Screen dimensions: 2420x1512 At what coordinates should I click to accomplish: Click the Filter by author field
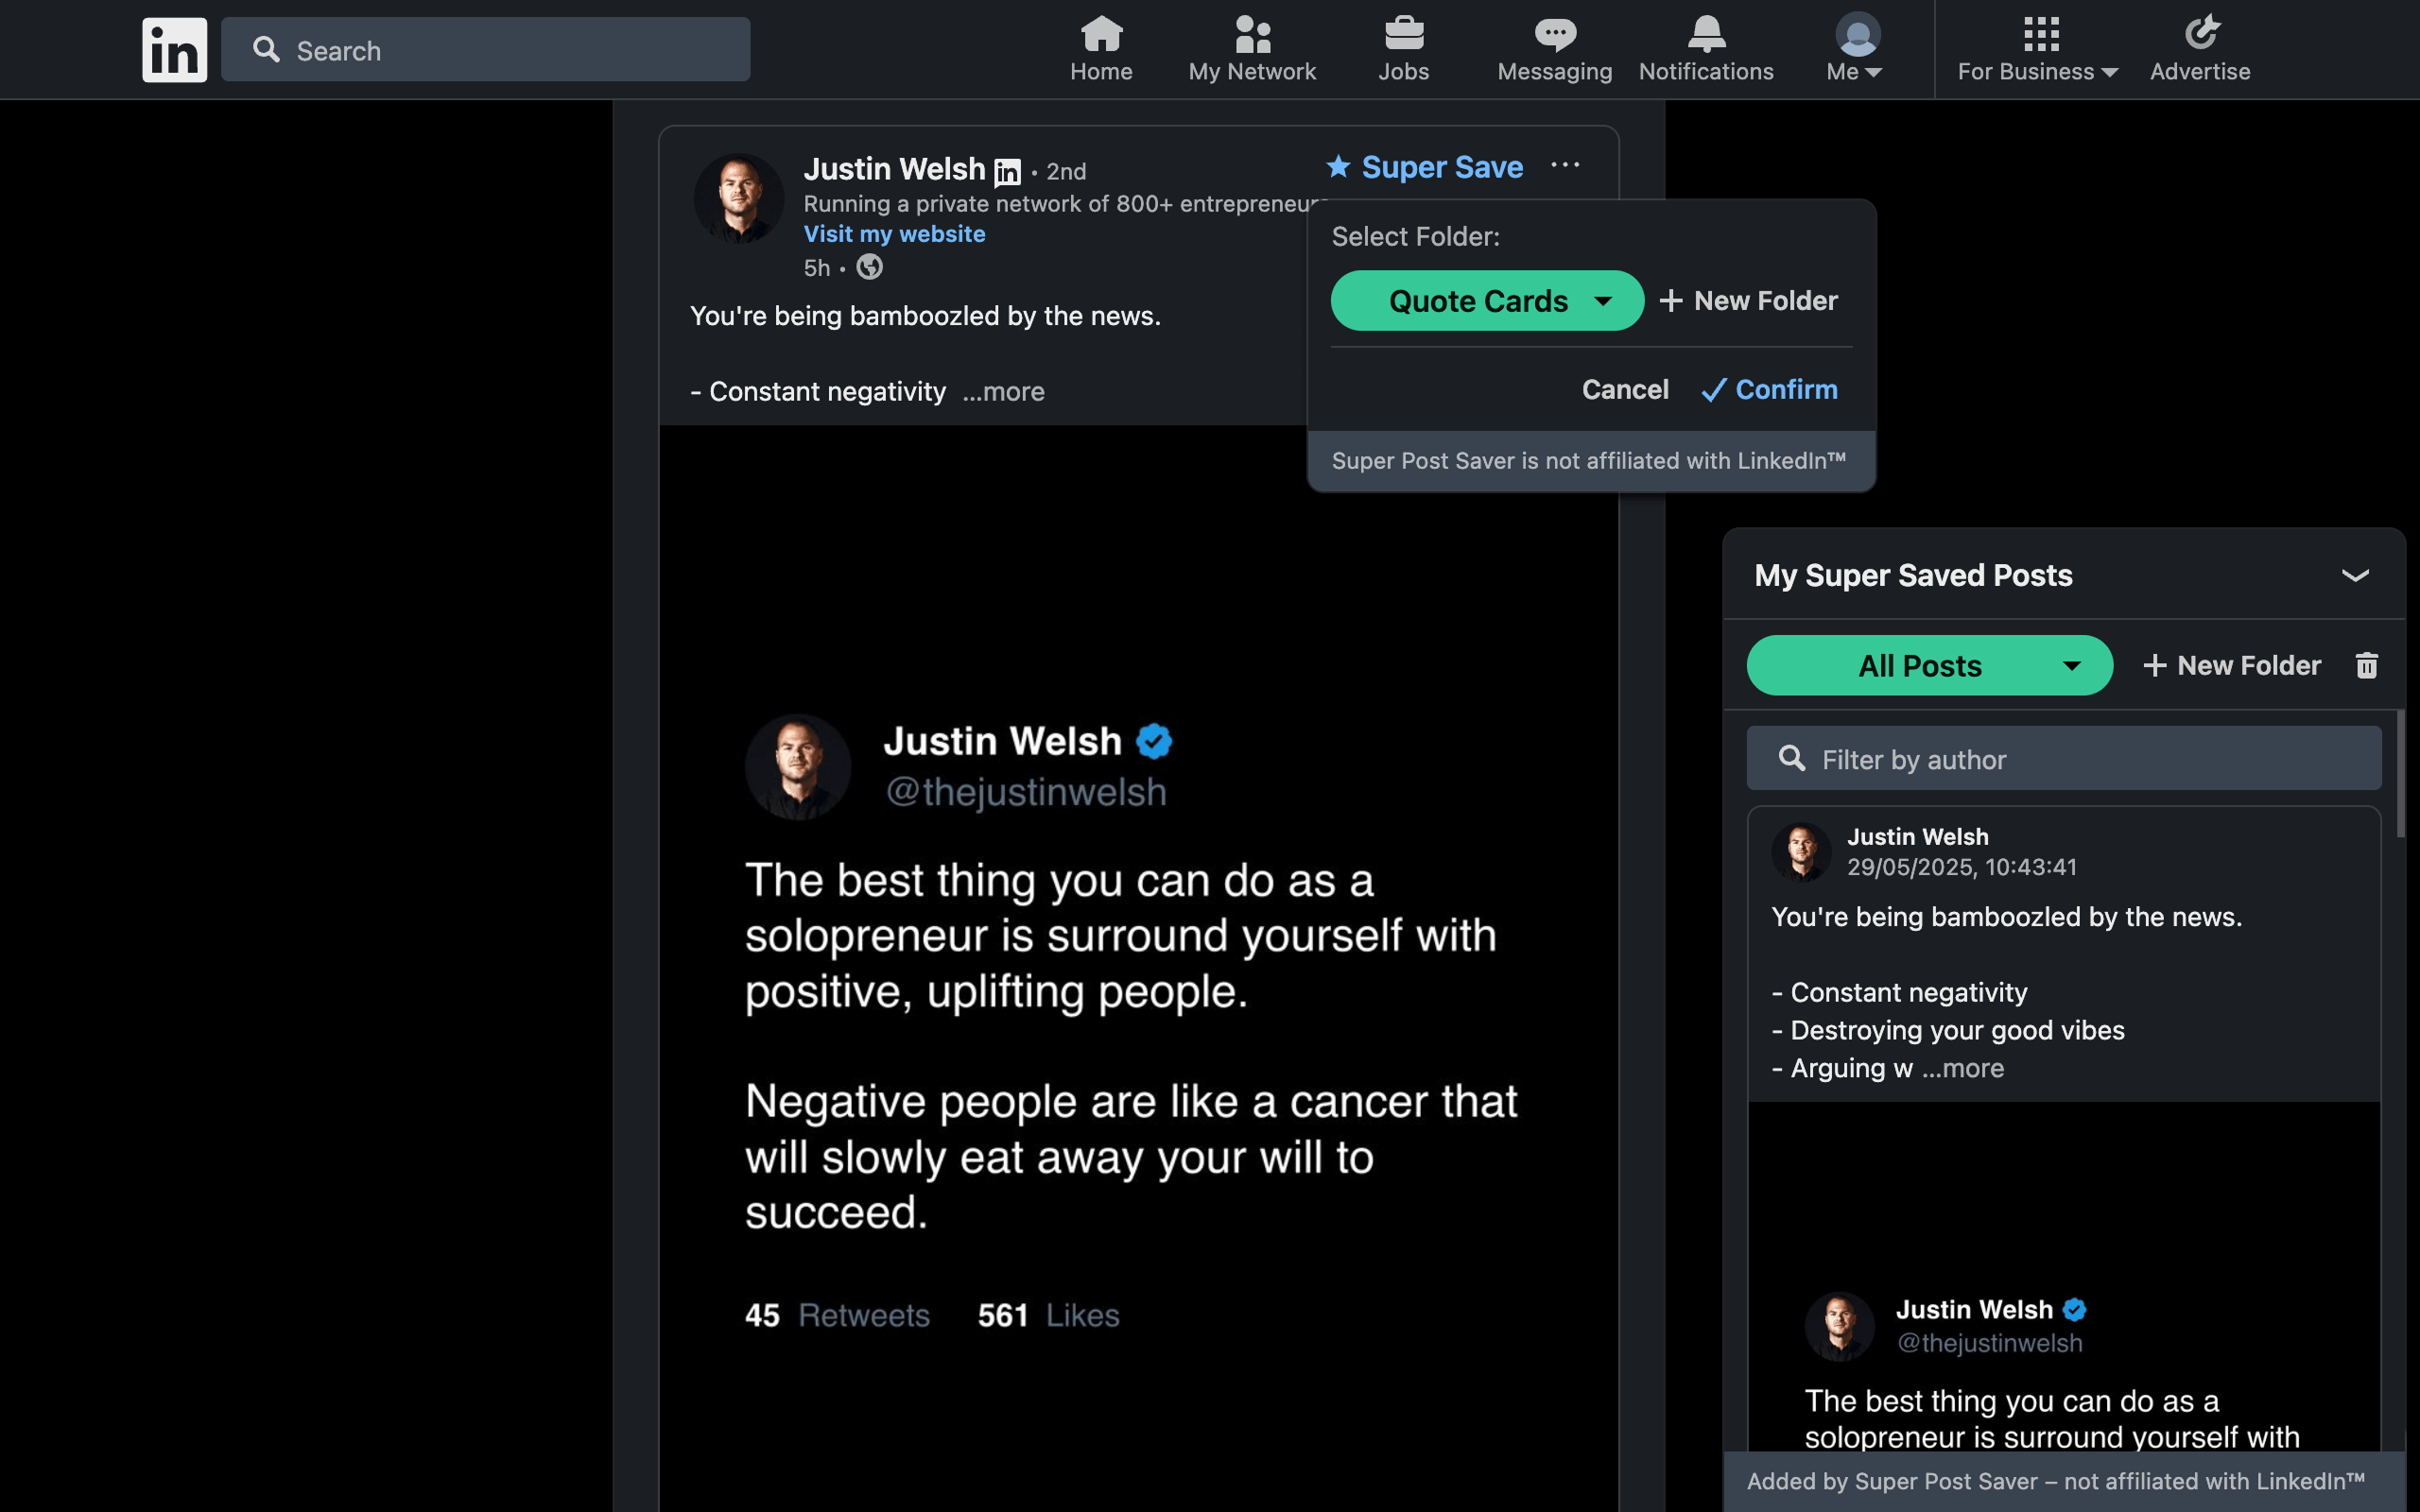[x=2063, y=759]
